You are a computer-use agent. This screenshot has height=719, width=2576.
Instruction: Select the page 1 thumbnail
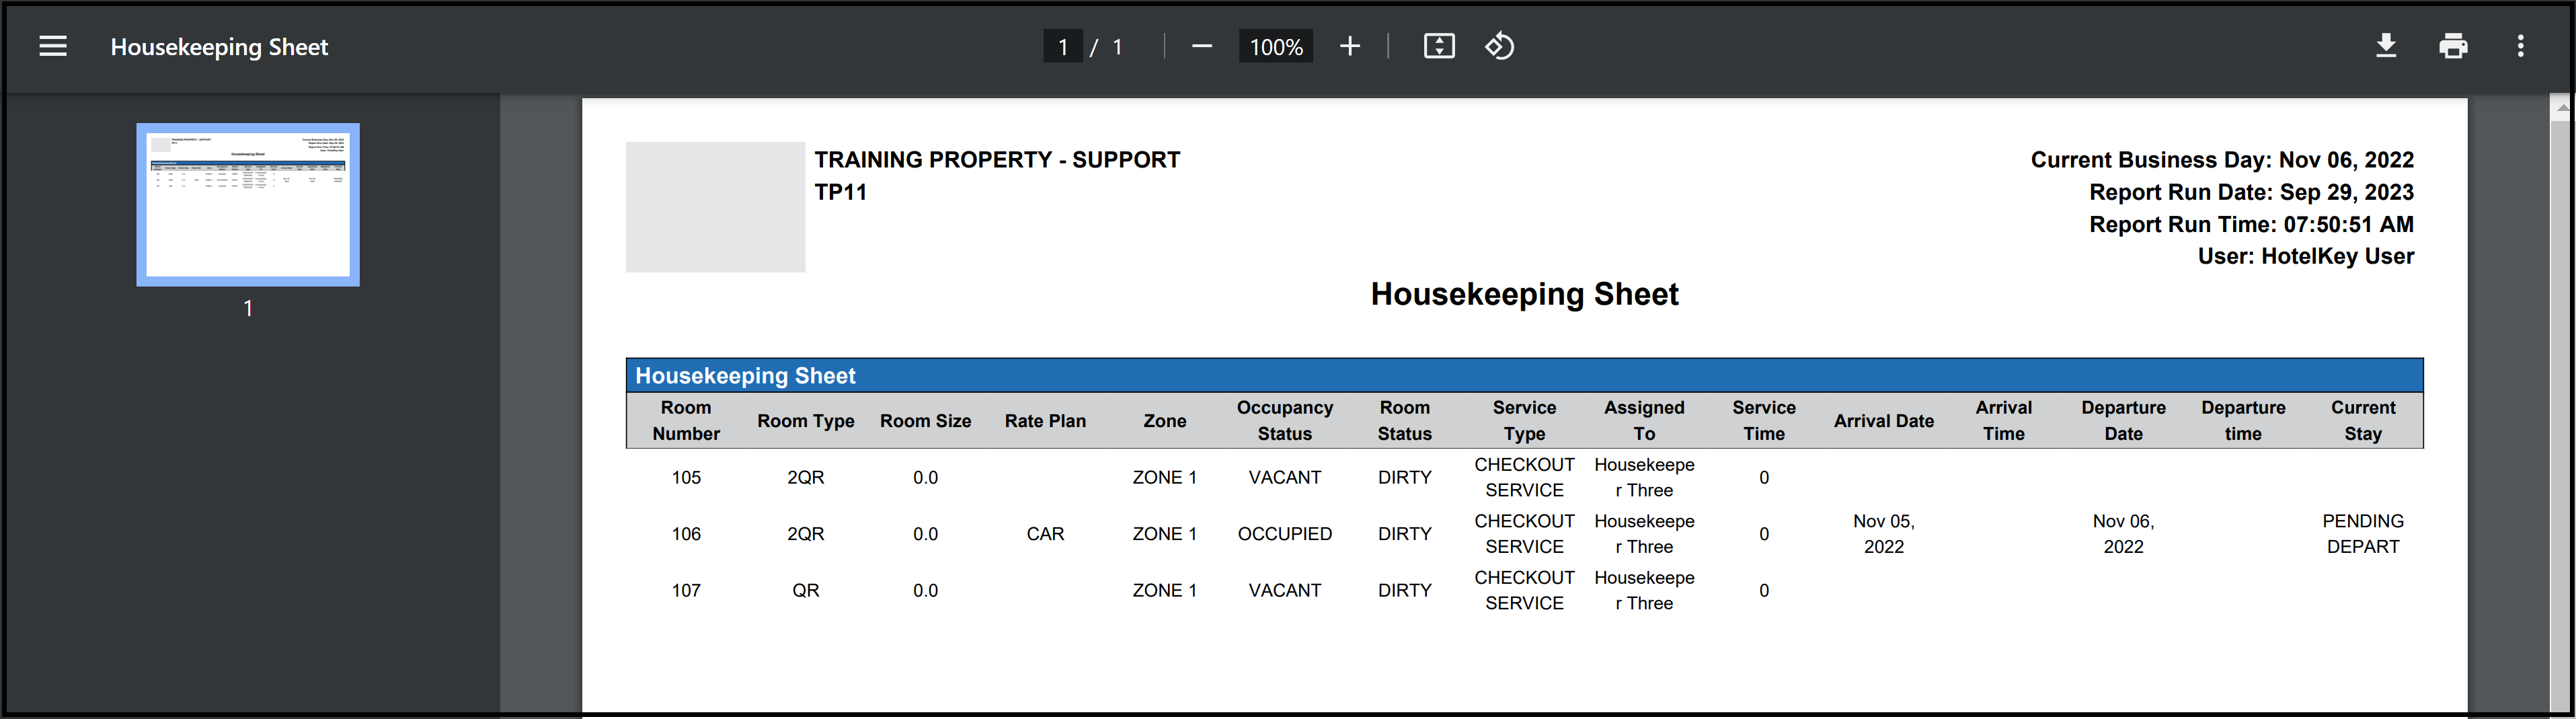248,204
